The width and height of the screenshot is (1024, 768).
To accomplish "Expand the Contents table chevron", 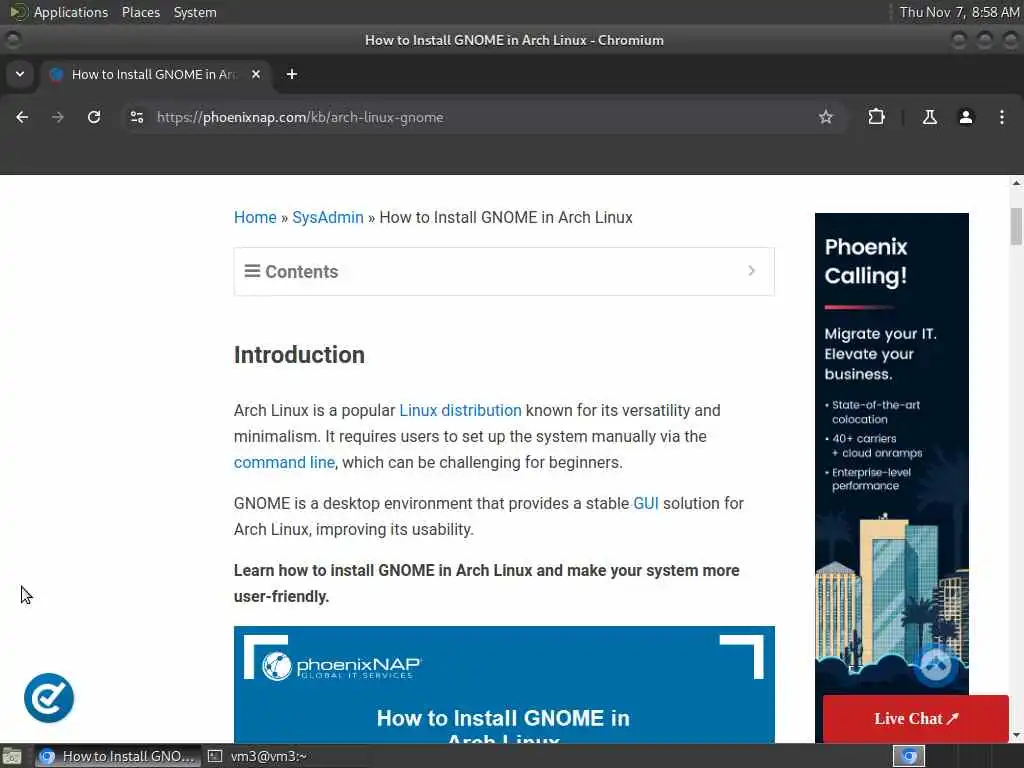I will click(x=751, y=270).
